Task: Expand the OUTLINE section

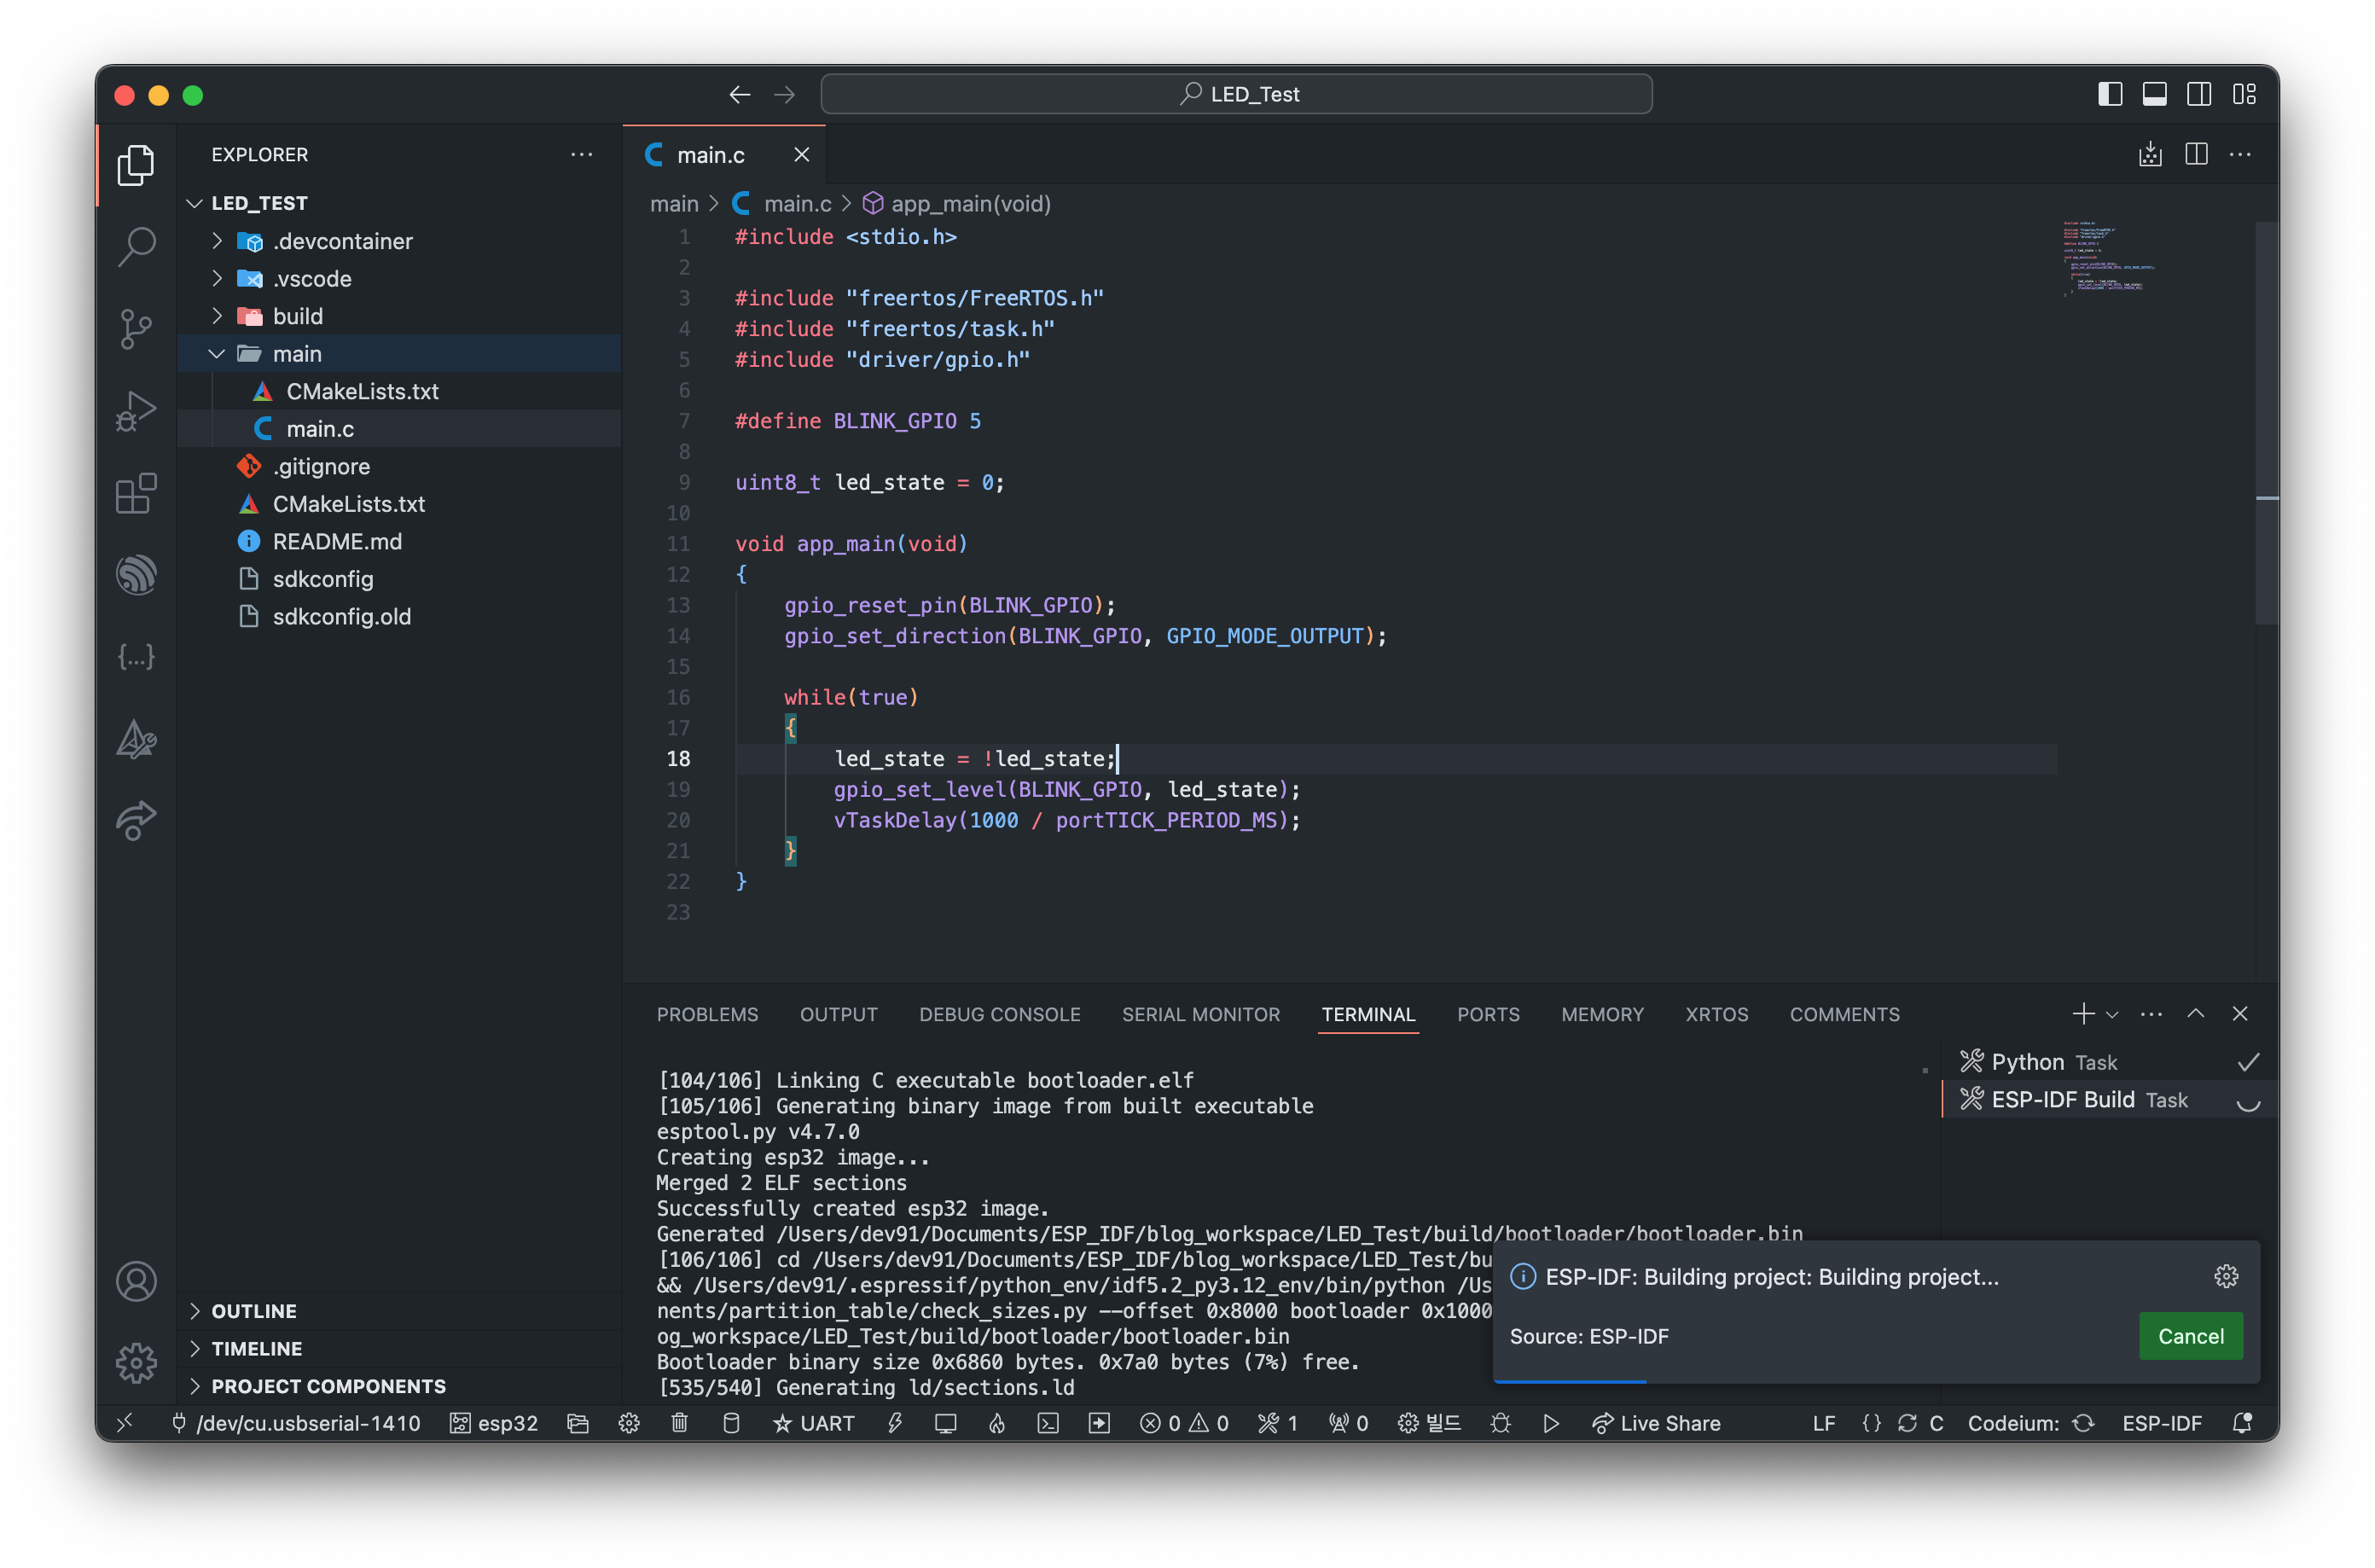Action: 254,1311
